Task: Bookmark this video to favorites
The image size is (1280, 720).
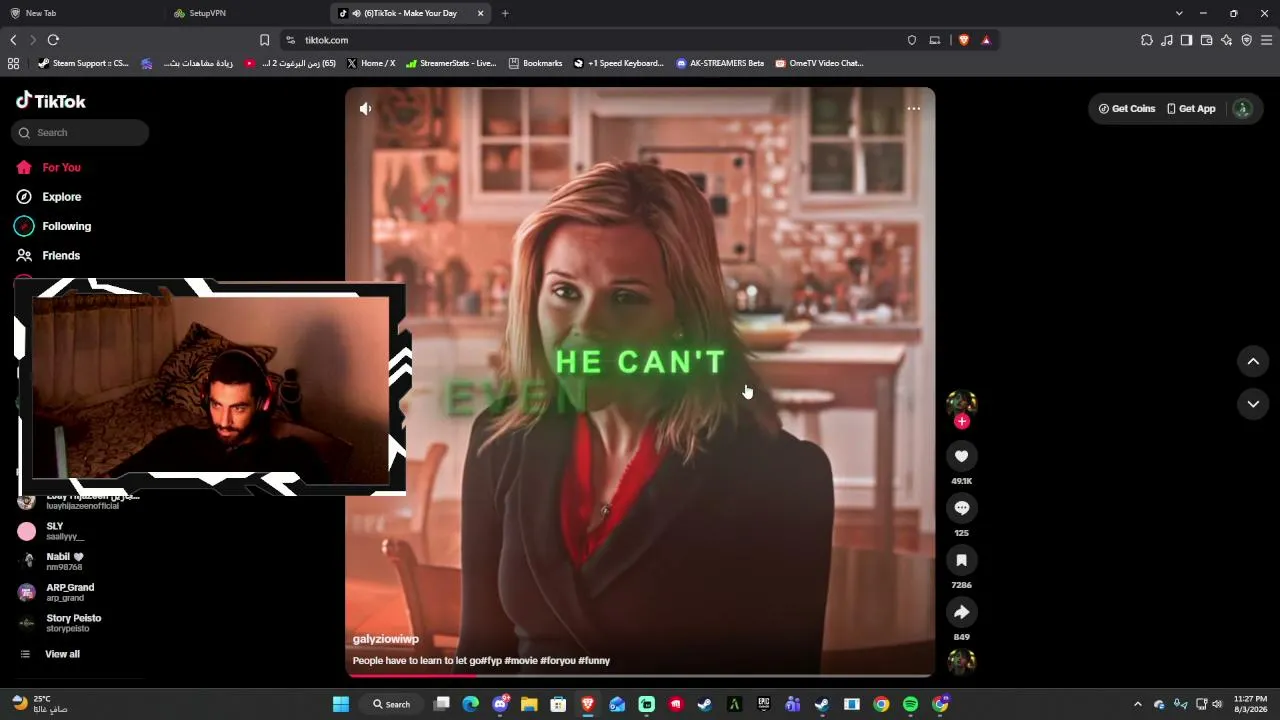Action: tap(961, 560)
